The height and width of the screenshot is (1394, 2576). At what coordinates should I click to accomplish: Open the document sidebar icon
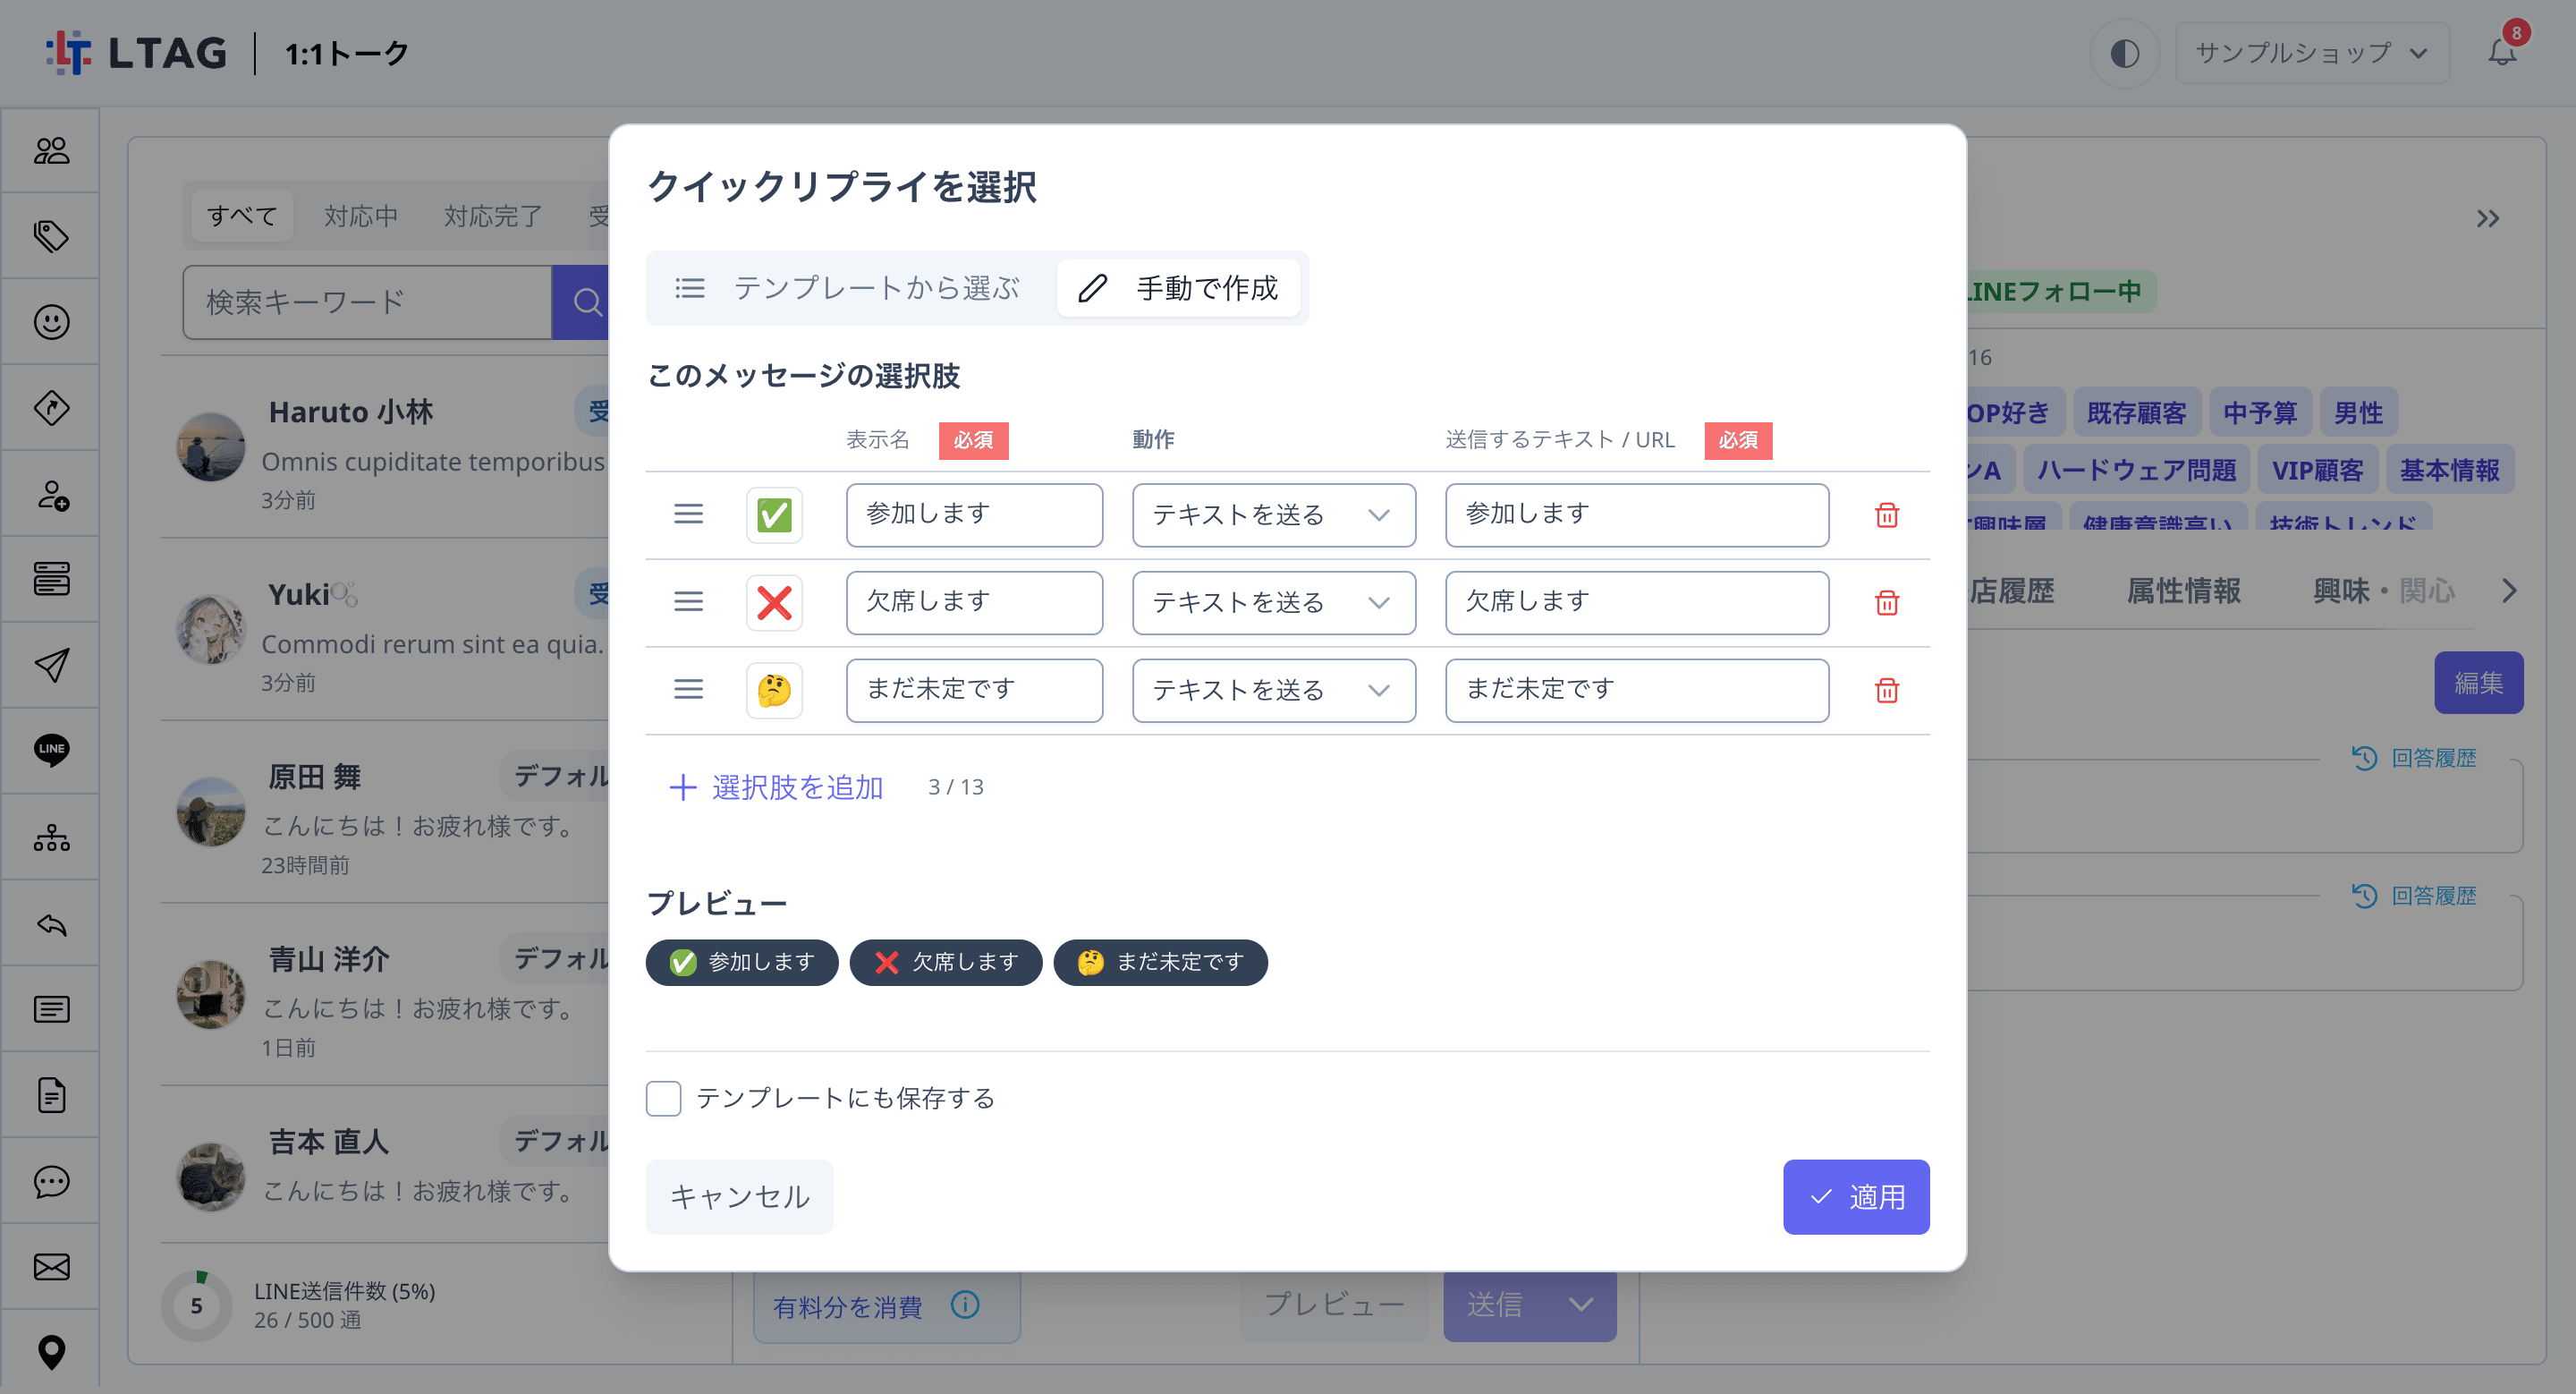[51, 1095]
